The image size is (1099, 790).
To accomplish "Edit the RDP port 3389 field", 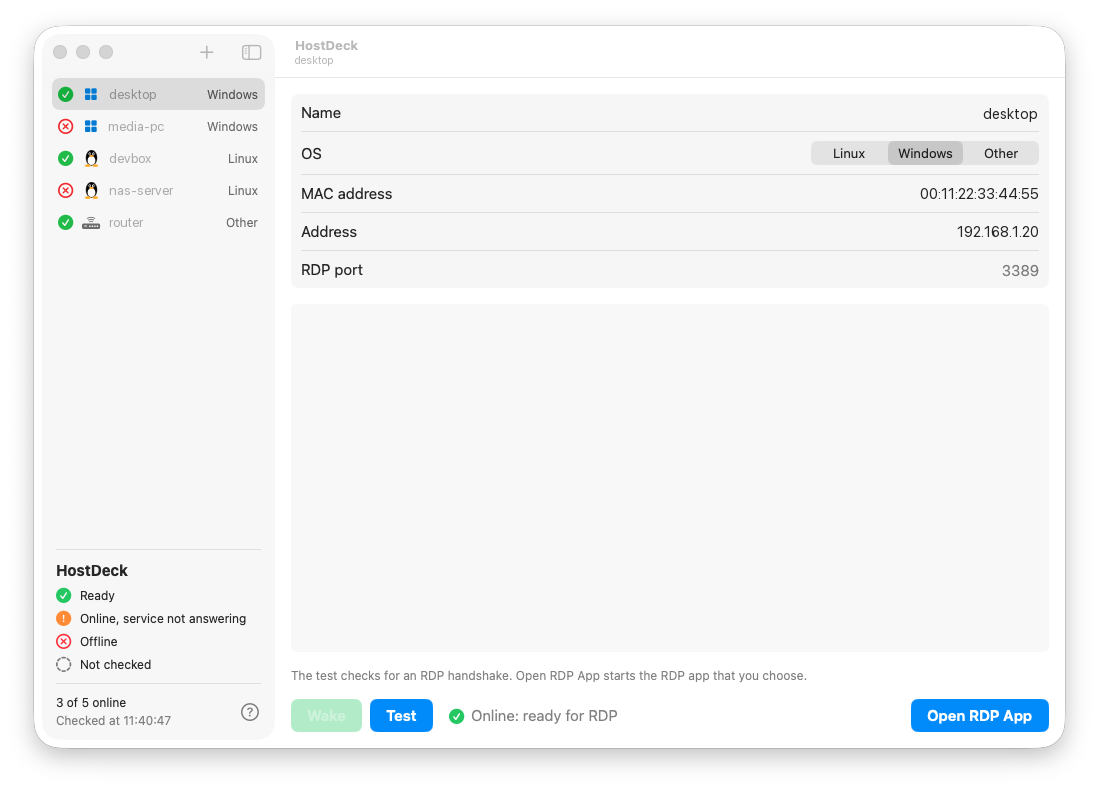I will [1020, 271].
